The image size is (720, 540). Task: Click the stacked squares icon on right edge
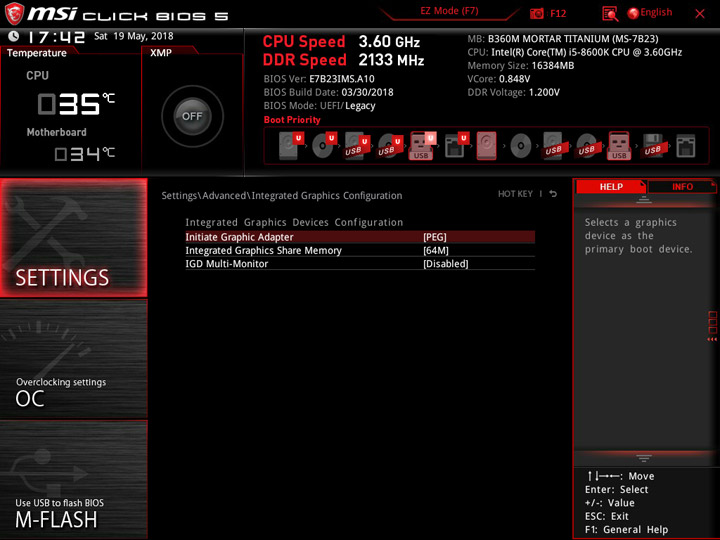pos(712,322)
